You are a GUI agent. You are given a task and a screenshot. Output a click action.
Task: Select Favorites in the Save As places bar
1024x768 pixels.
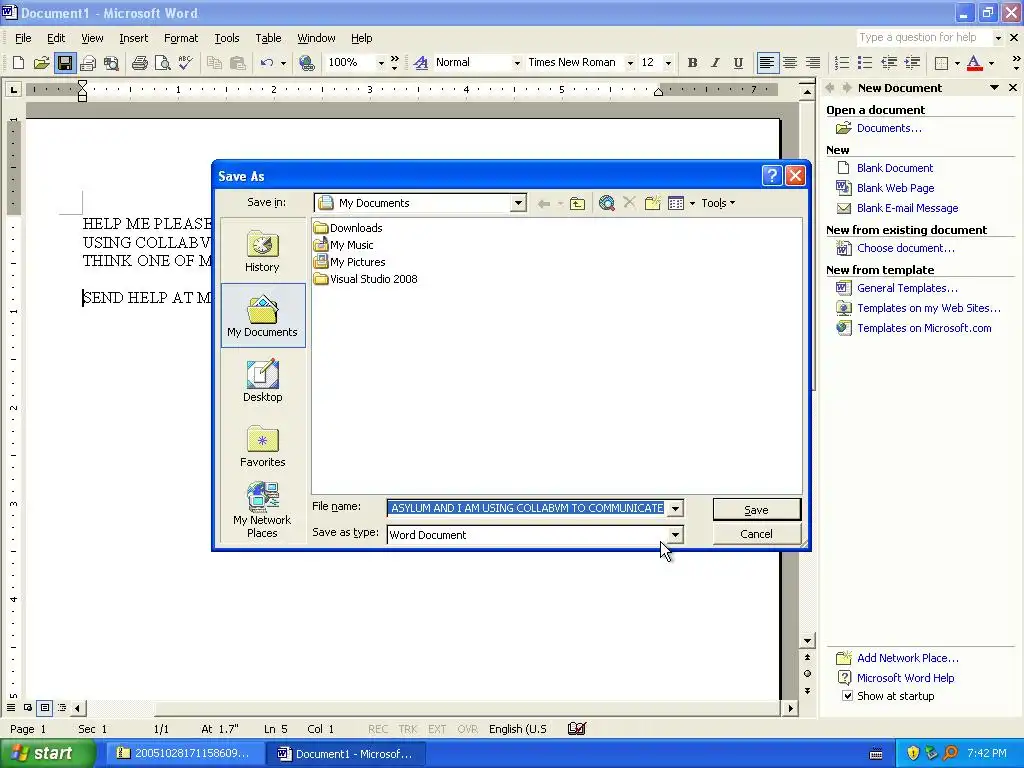[263, 446]
